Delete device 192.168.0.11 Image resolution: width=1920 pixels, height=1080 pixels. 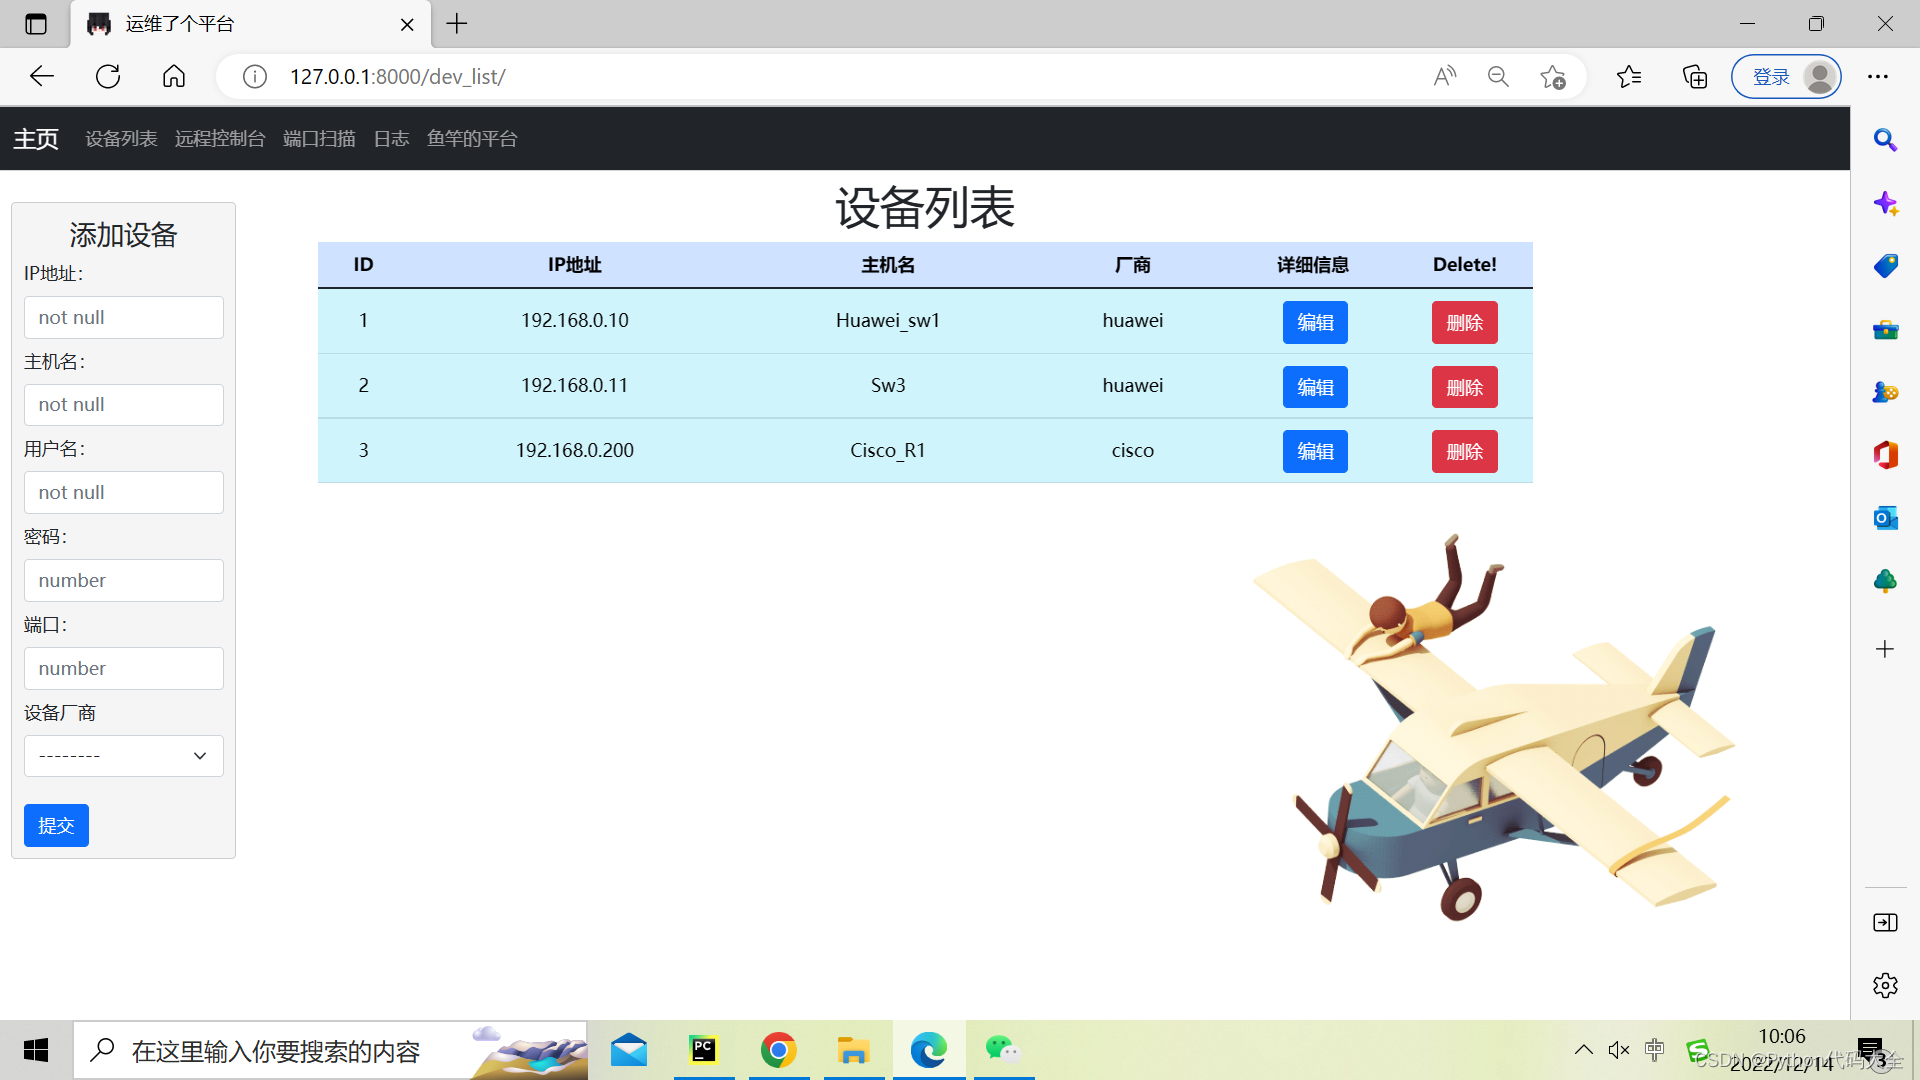tap(1464, 387)
